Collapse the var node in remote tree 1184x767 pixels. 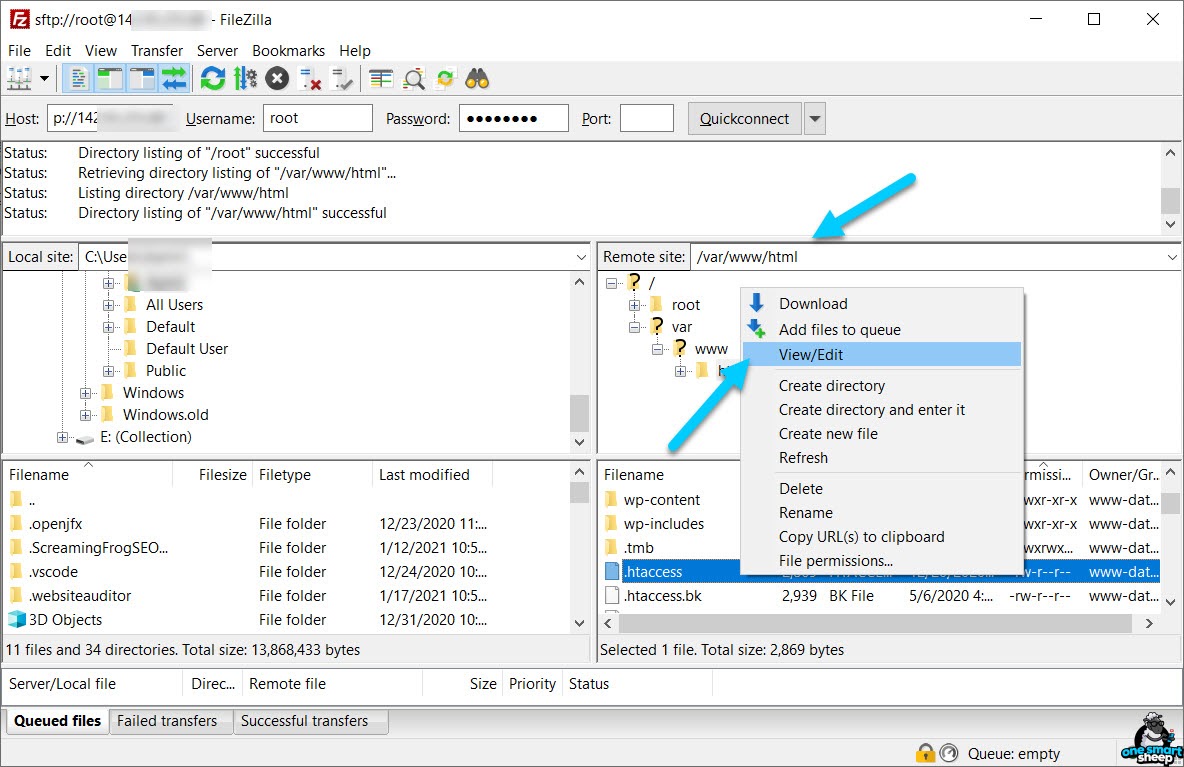pyautogui.click(x=634, y=327)
